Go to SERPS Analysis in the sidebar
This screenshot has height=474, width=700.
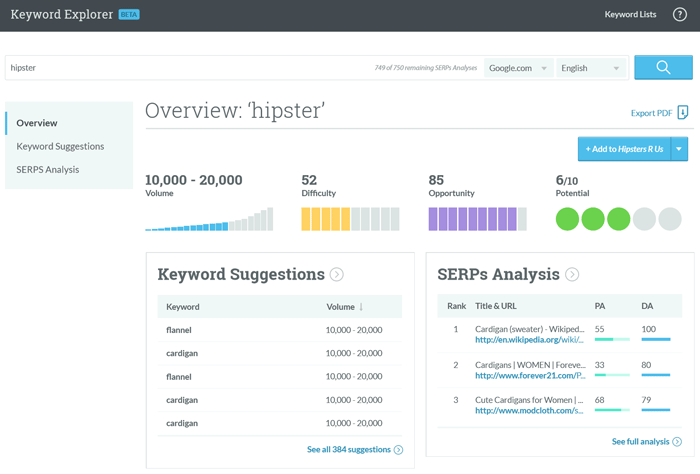pyautogui.click(x=48, y=169)
